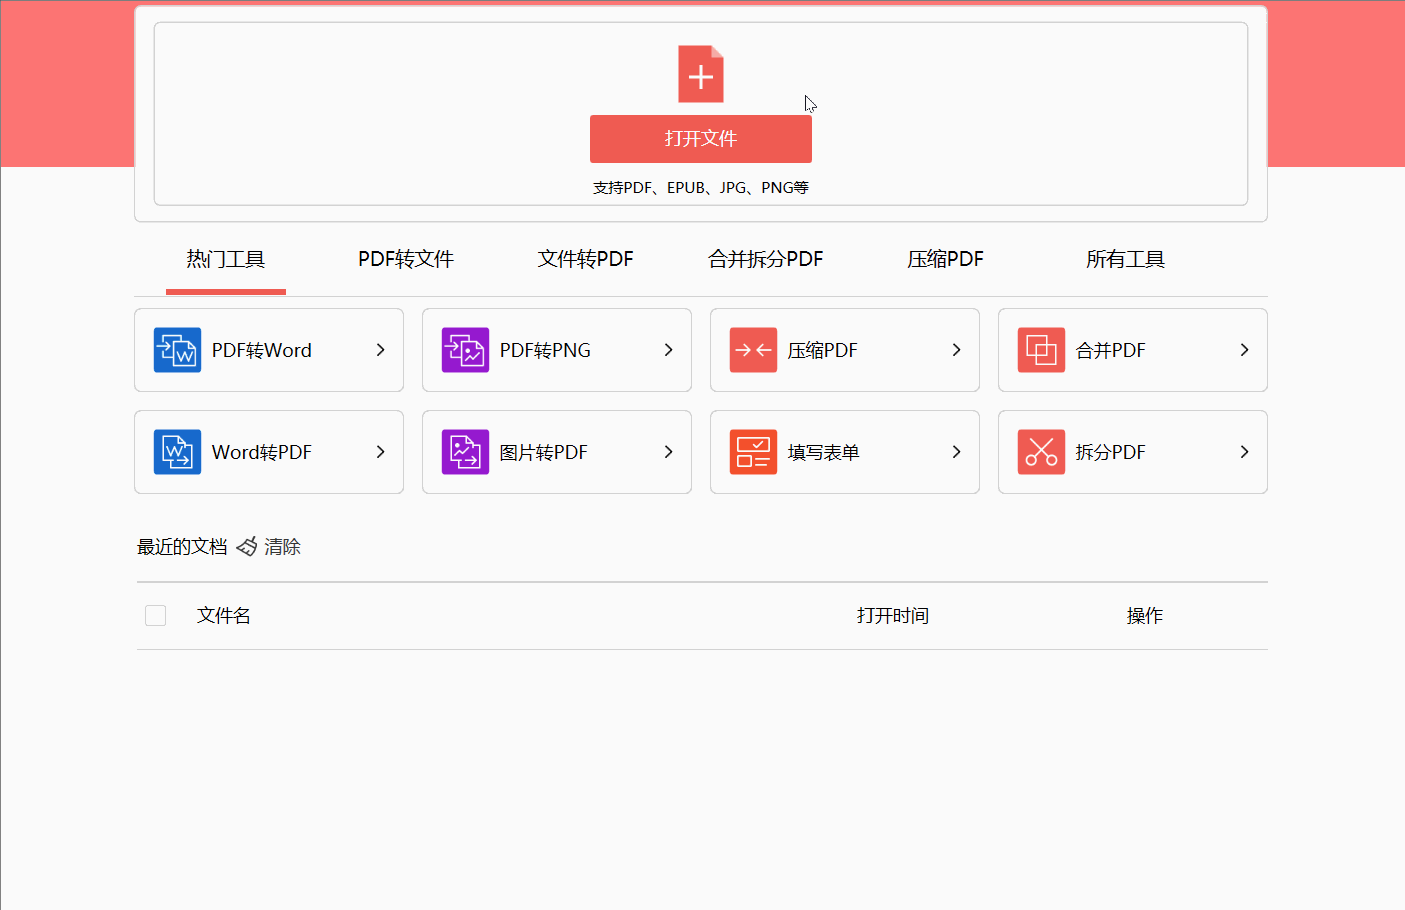Click the 合并PDF merge icon
This screenshot has height=910, width=1405.
pos(1041,350)
